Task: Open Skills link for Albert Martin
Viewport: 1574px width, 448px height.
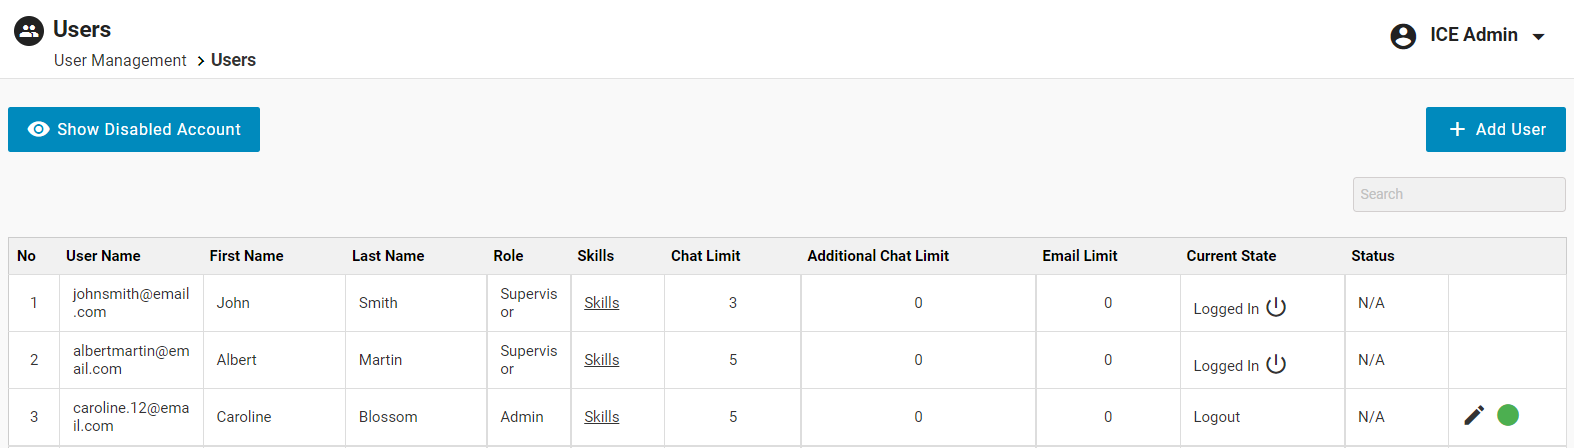Action: pos(601,360)
